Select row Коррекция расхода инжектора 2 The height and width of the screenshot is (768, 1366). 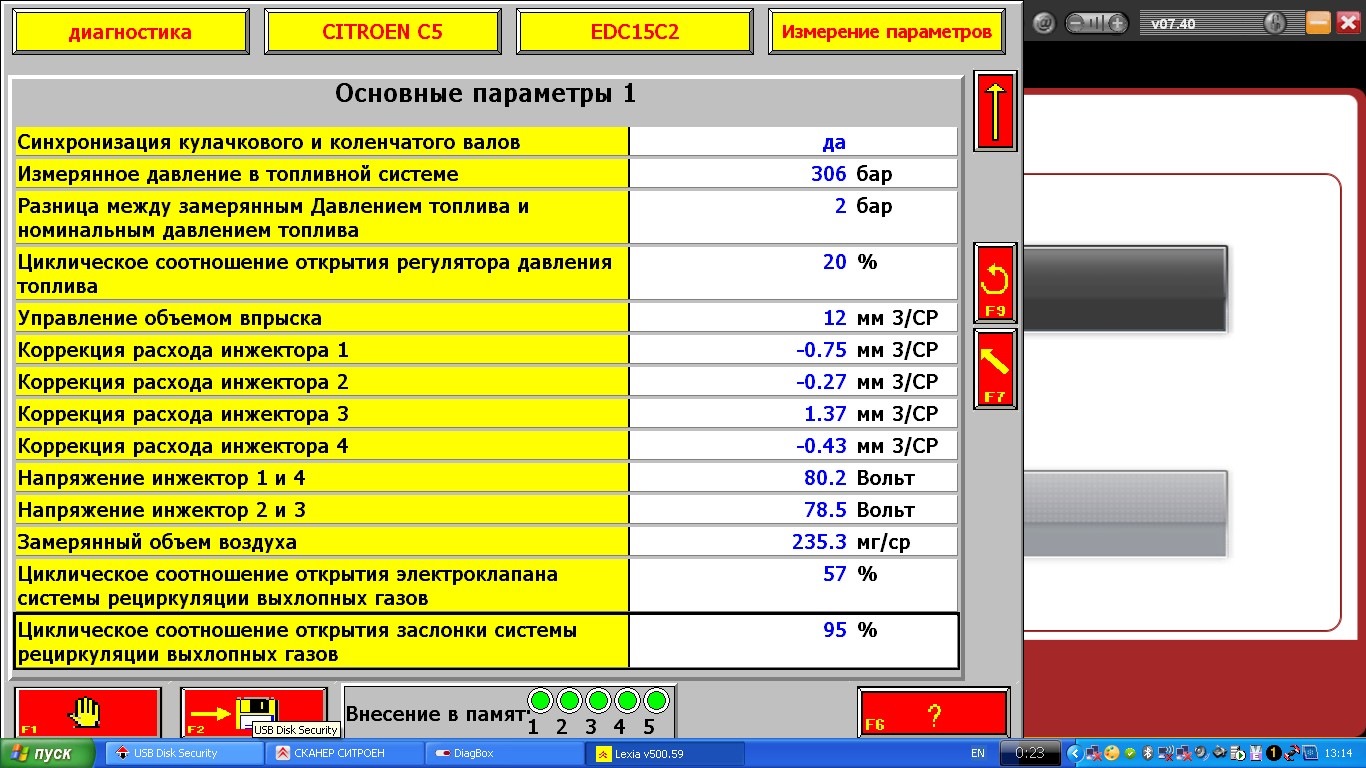pos(486,382)
